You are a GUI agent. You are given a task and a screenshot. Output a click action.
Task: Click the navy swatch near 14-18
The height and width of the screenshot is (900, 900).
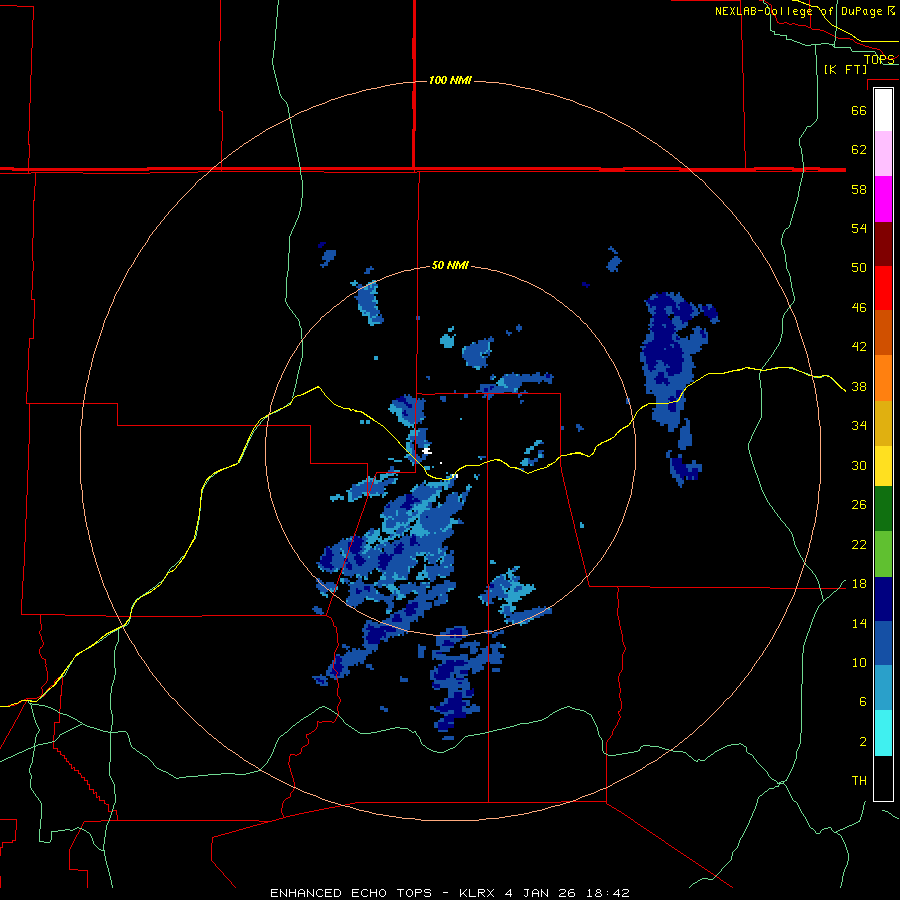pos(883,599)
